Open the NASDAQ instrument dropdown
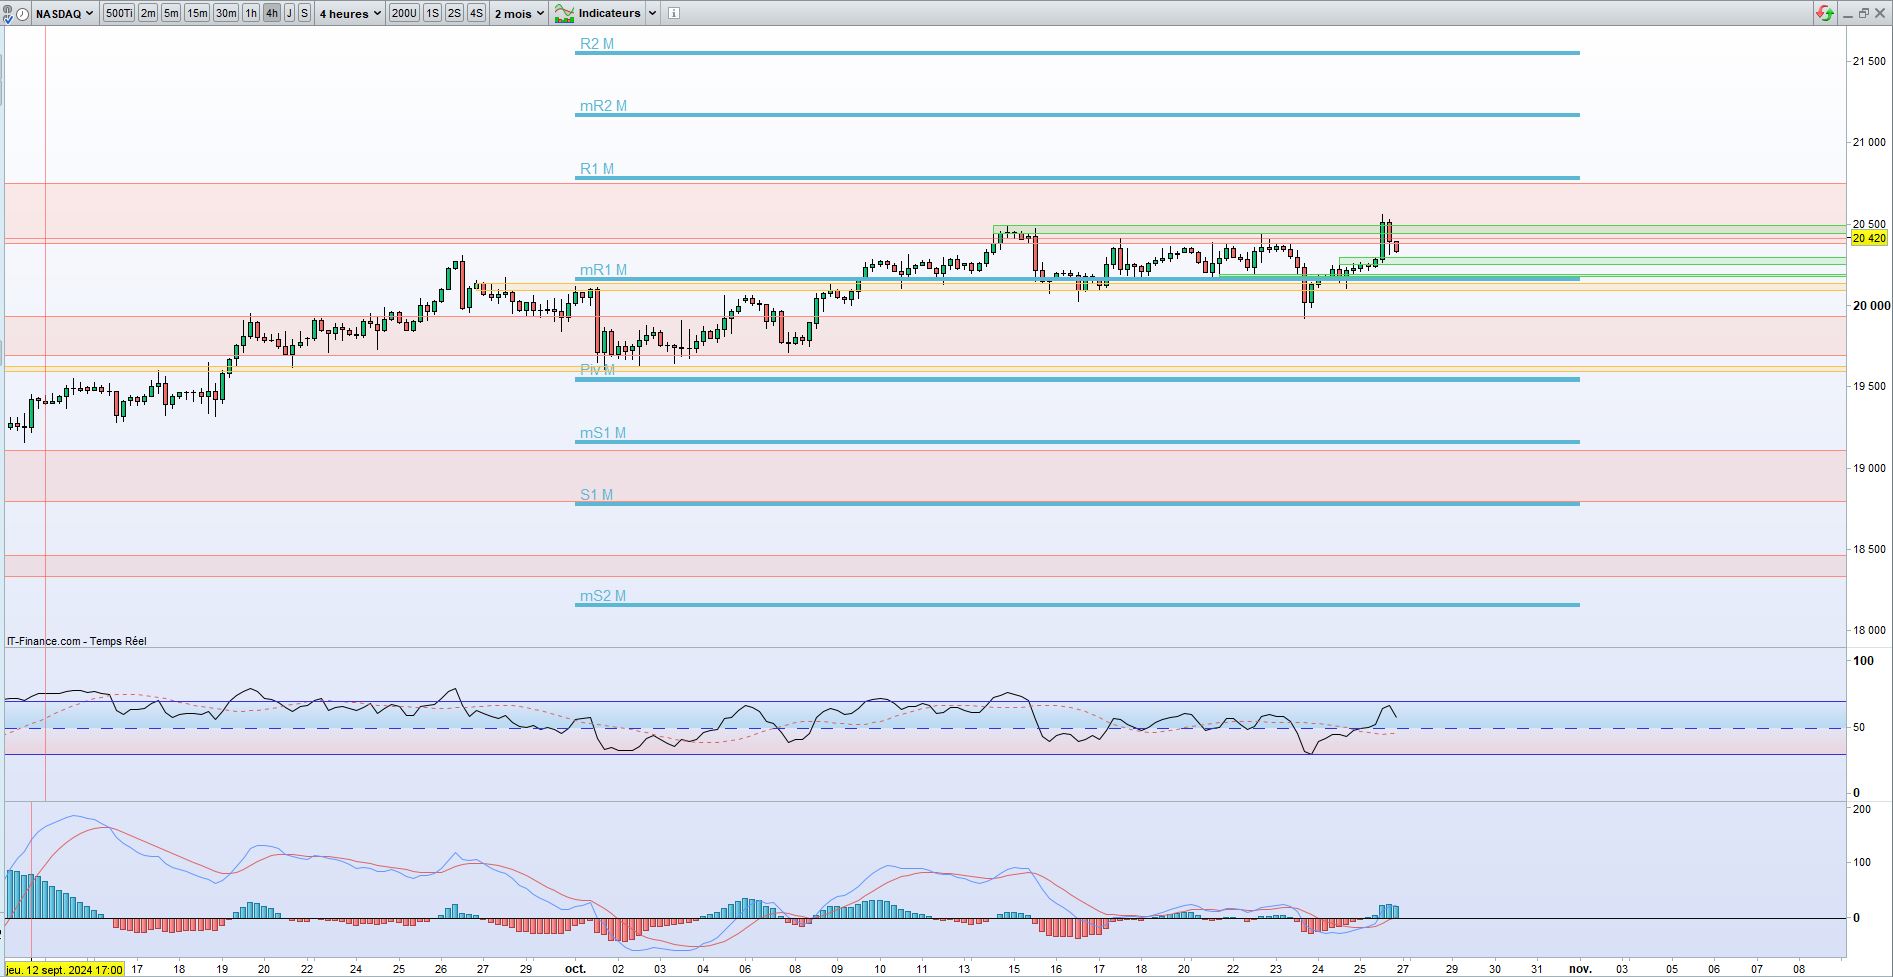The width and height of the screenshot is (1893, 977). pos(66,13)
